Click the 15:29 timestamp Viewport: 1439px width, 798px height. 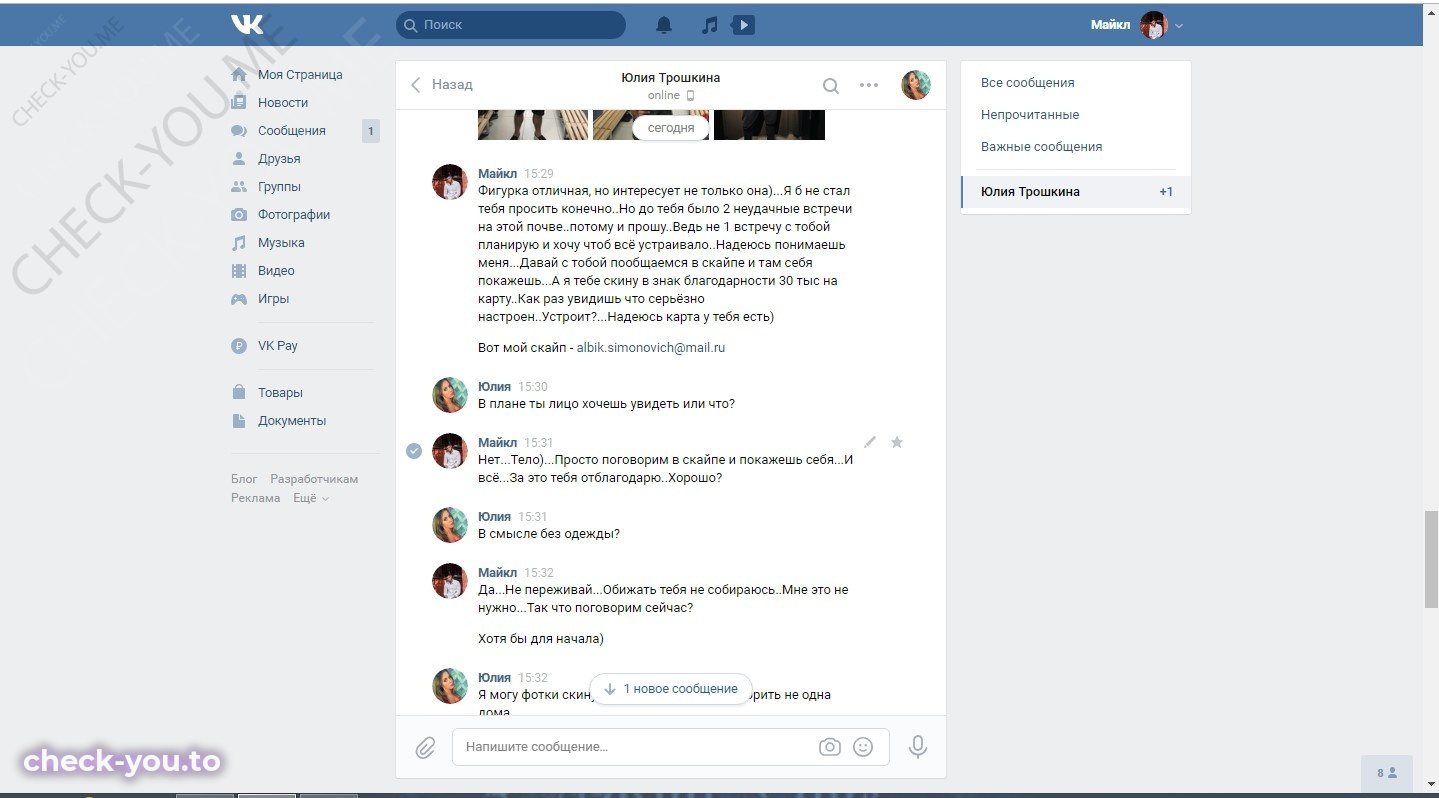pyautogui.click(x=539, y=174)
